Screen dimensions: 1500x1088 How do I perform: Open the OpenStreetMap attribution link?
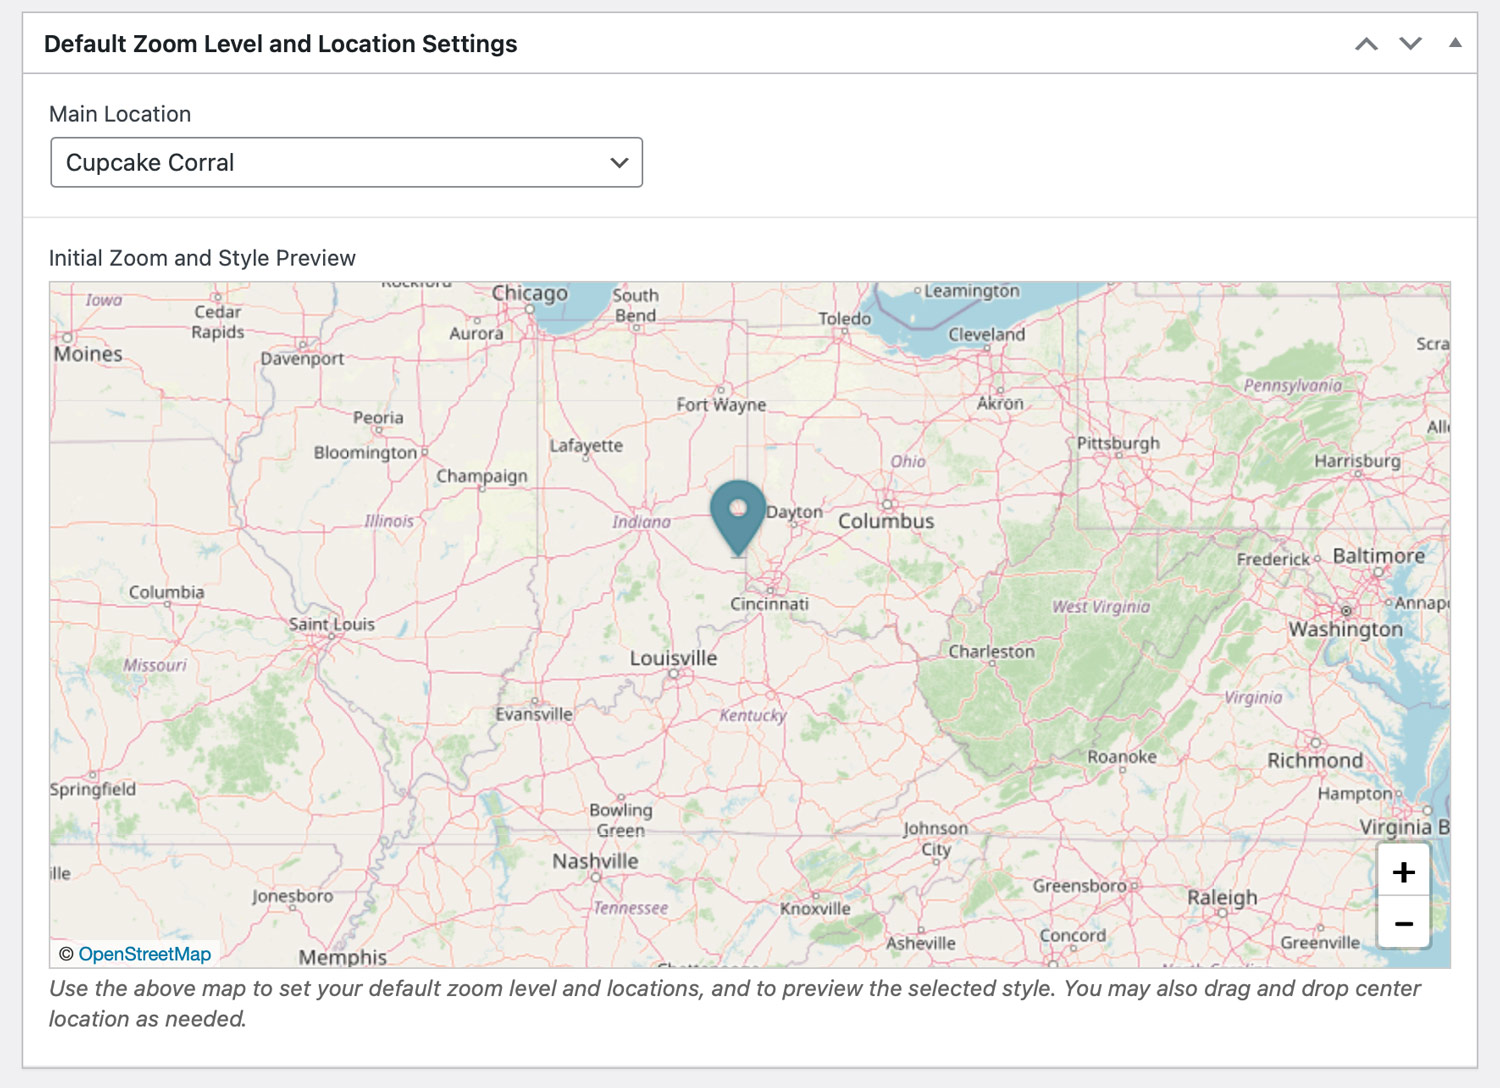pyautogui.click(x=144, y=954)
